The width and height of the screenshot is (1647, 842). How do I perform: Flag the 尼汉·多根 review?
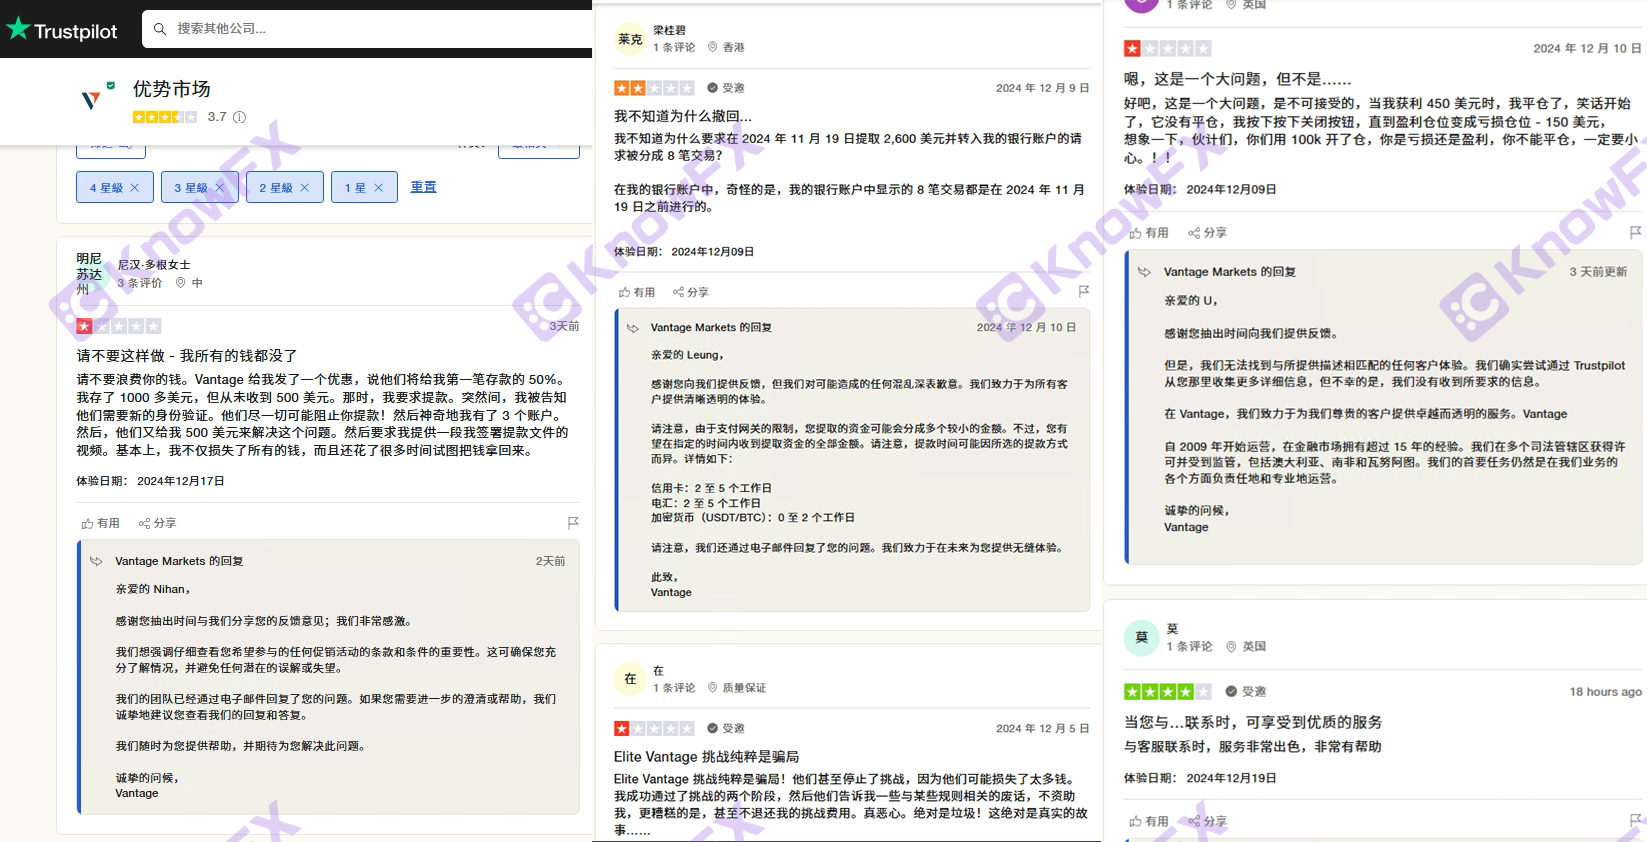(x=573, y=523)
